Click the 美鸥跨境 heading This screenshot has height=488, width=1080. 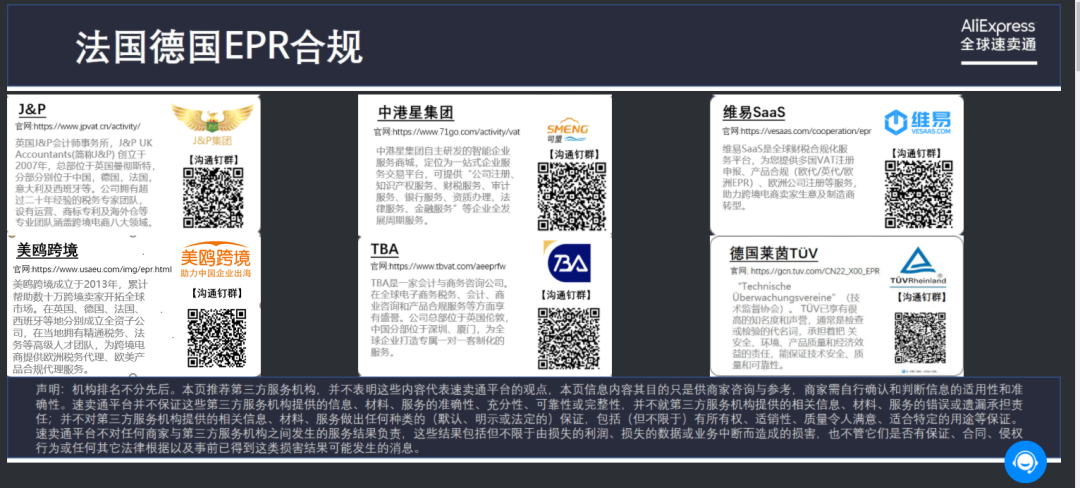(47, 250)
